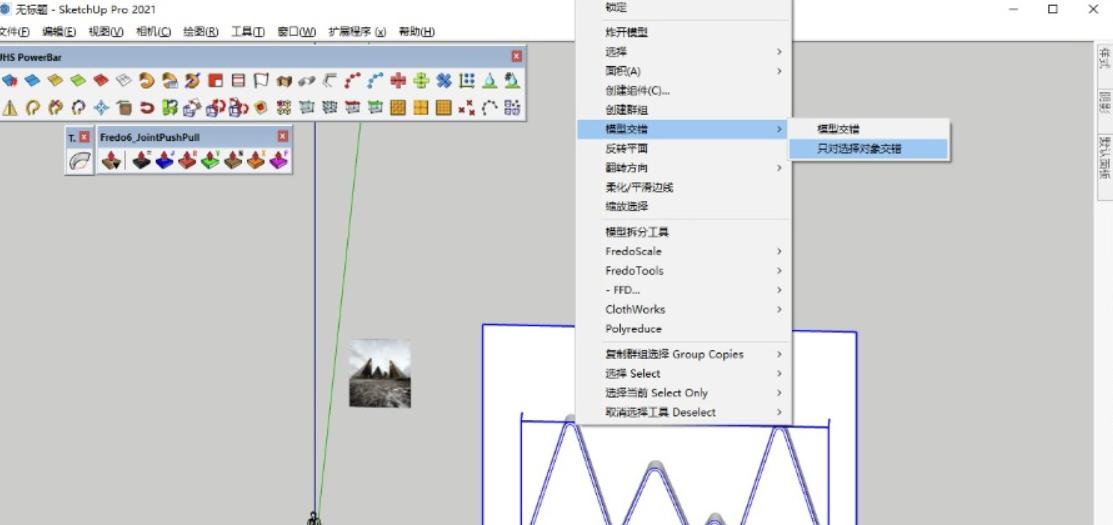Screen dimensions: 1113x525
Task: Click 炸开模型 in the context menu
Action: (x=627, y=32)
